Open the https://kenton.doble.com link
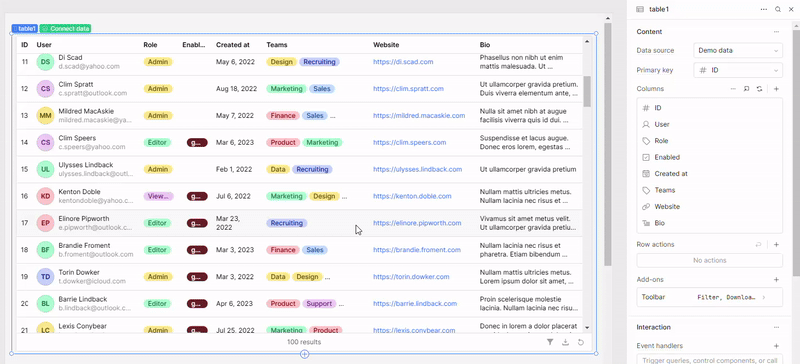Screen dimensions: 800x364 [412, 196]
